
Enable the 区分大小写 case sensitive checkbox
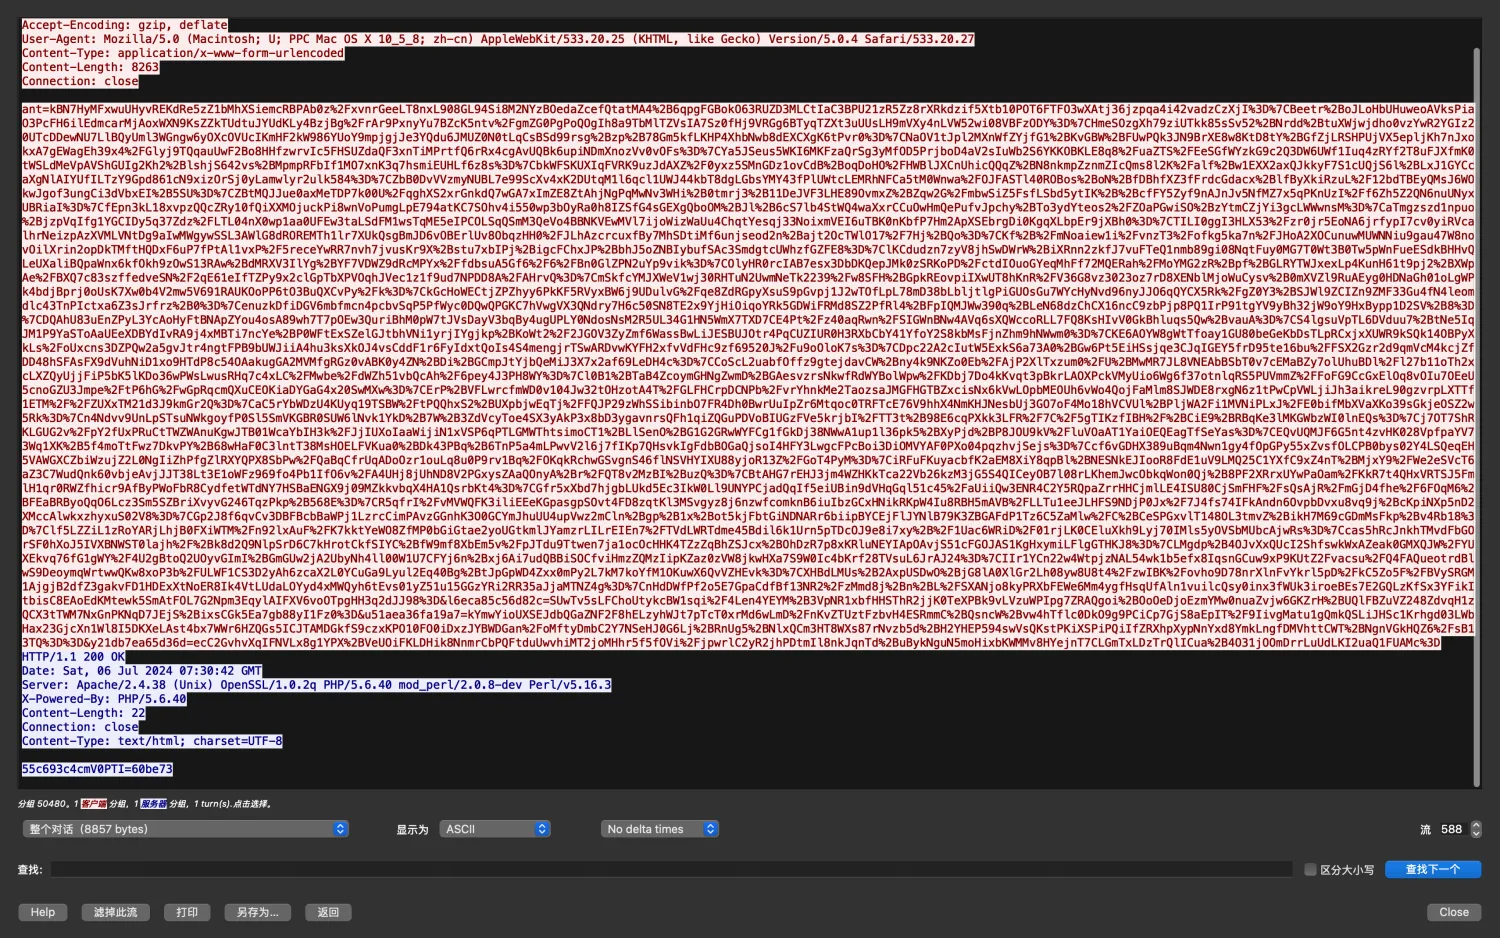pos(1310,870)
